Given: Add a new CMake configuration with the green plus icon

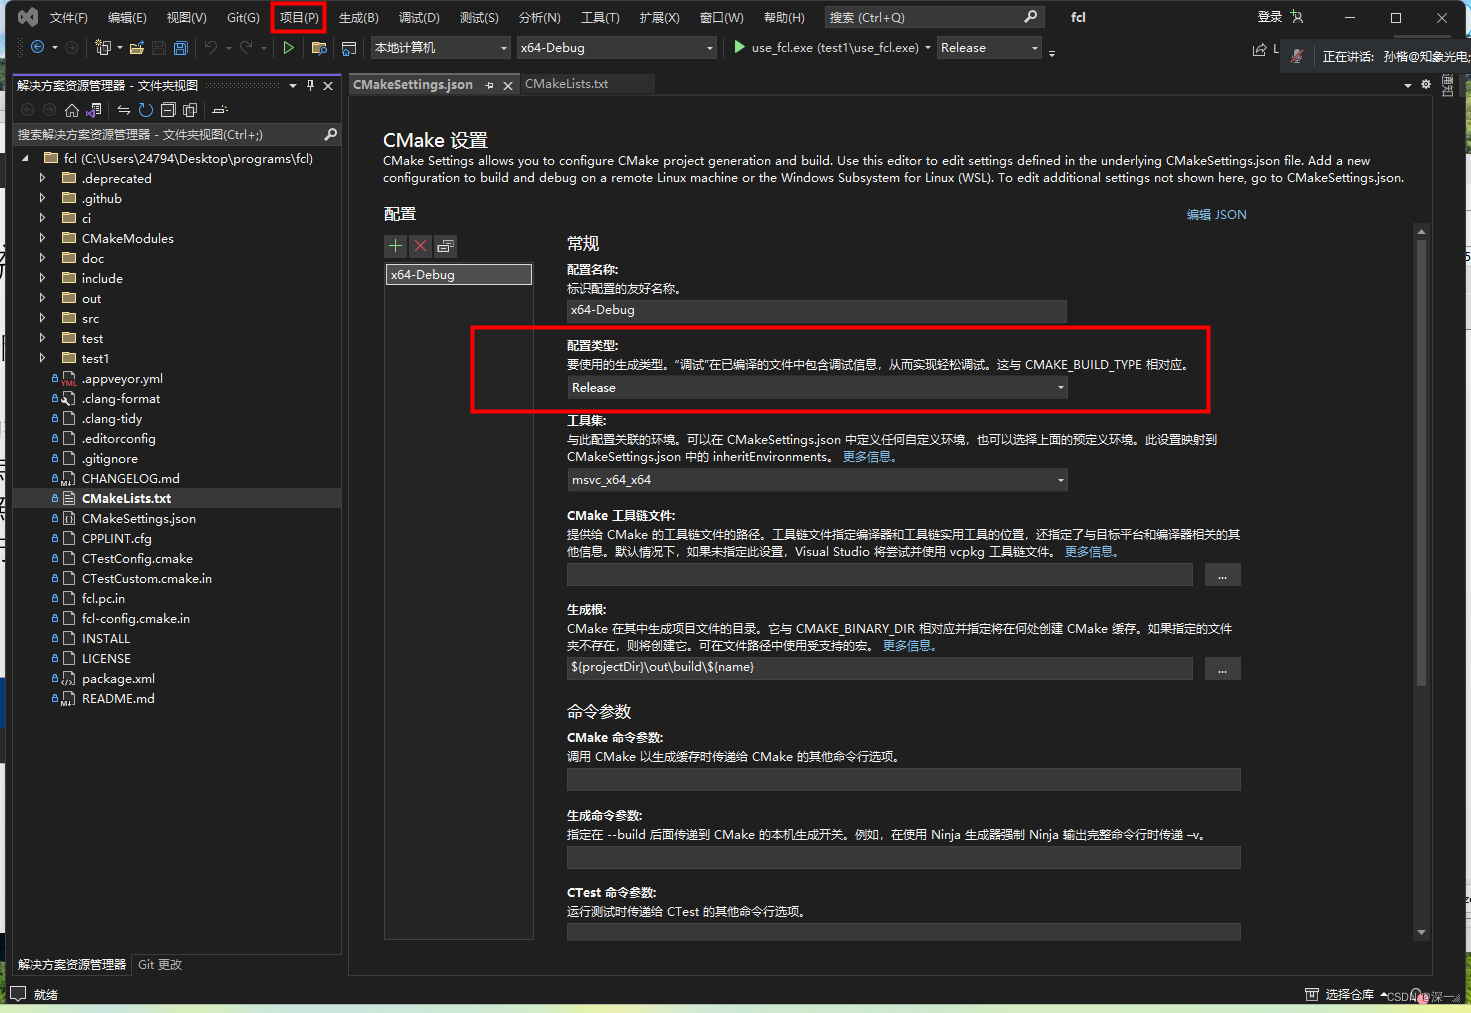Looking at the screenshot, I should click(395, 246).
